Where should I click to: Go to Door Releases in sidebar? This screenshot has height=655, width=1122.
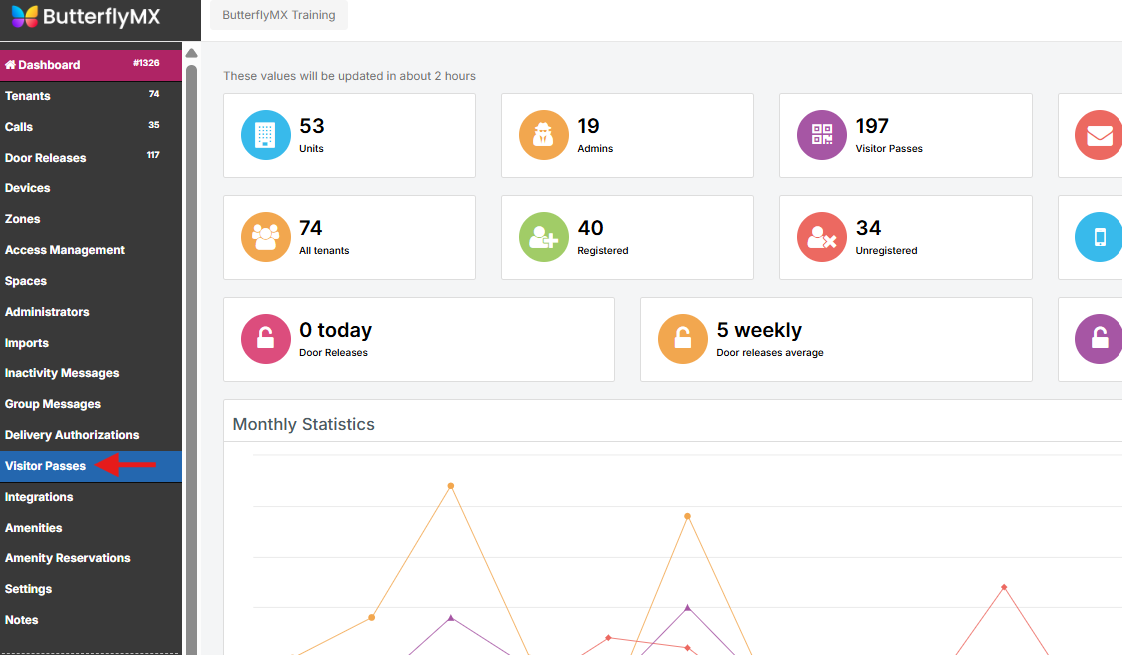point(46,158)
